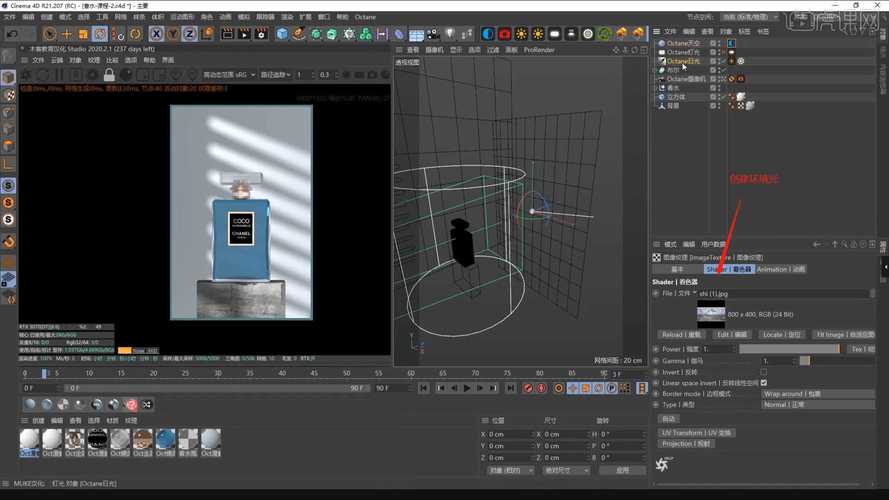The width and height of the screenshot is (889, 500).
Task: Adjust the Power slider bar
Action: pos(789,349)
